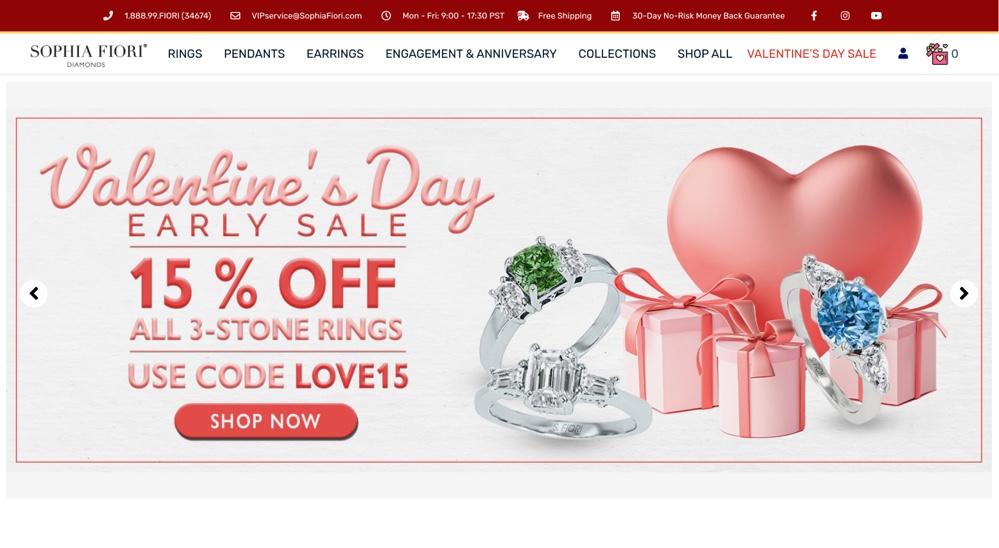Image resolution: width=999 pixels, height=548 pixels.
Task: Open the Pendants menu
Action: tap(254, 54)
